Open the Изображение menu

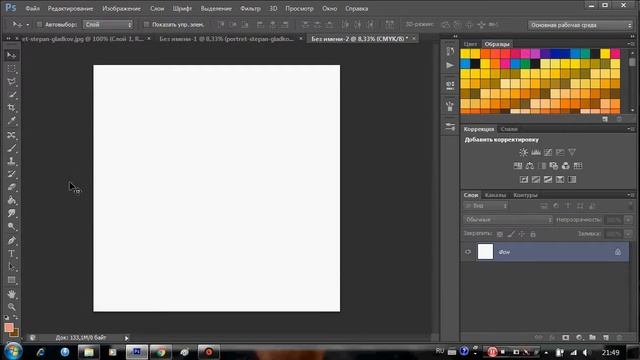pos(121,8)
